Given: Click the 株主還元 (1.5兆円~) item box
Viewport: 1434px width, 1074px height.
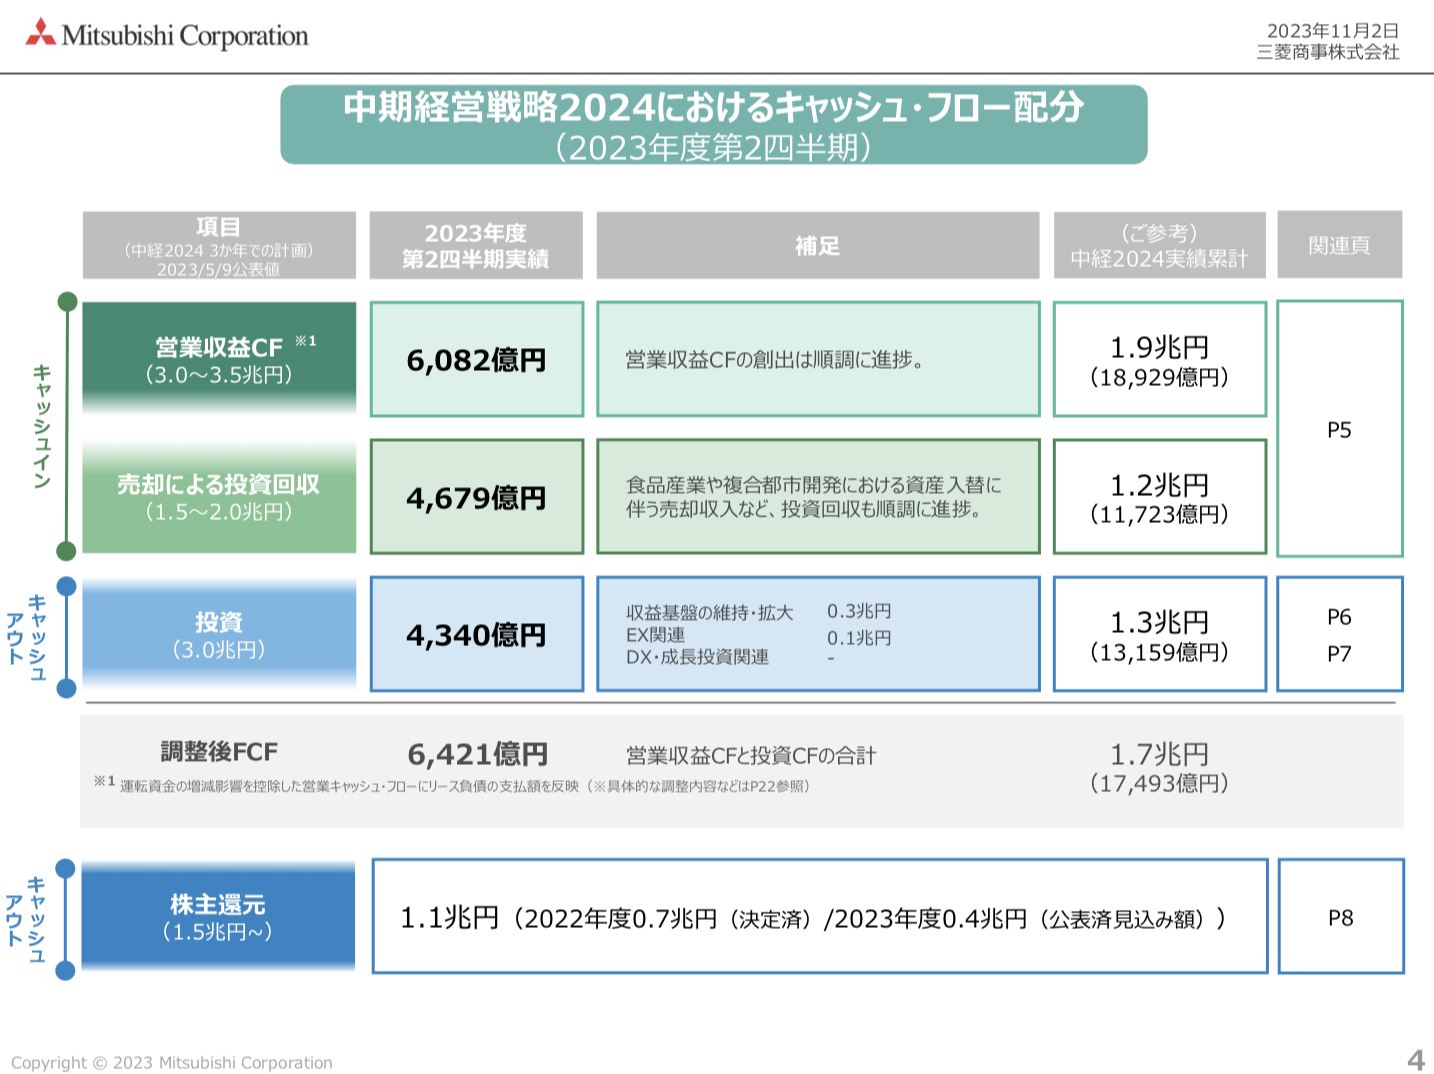Looking at the screenshot, I should [218, 916].
